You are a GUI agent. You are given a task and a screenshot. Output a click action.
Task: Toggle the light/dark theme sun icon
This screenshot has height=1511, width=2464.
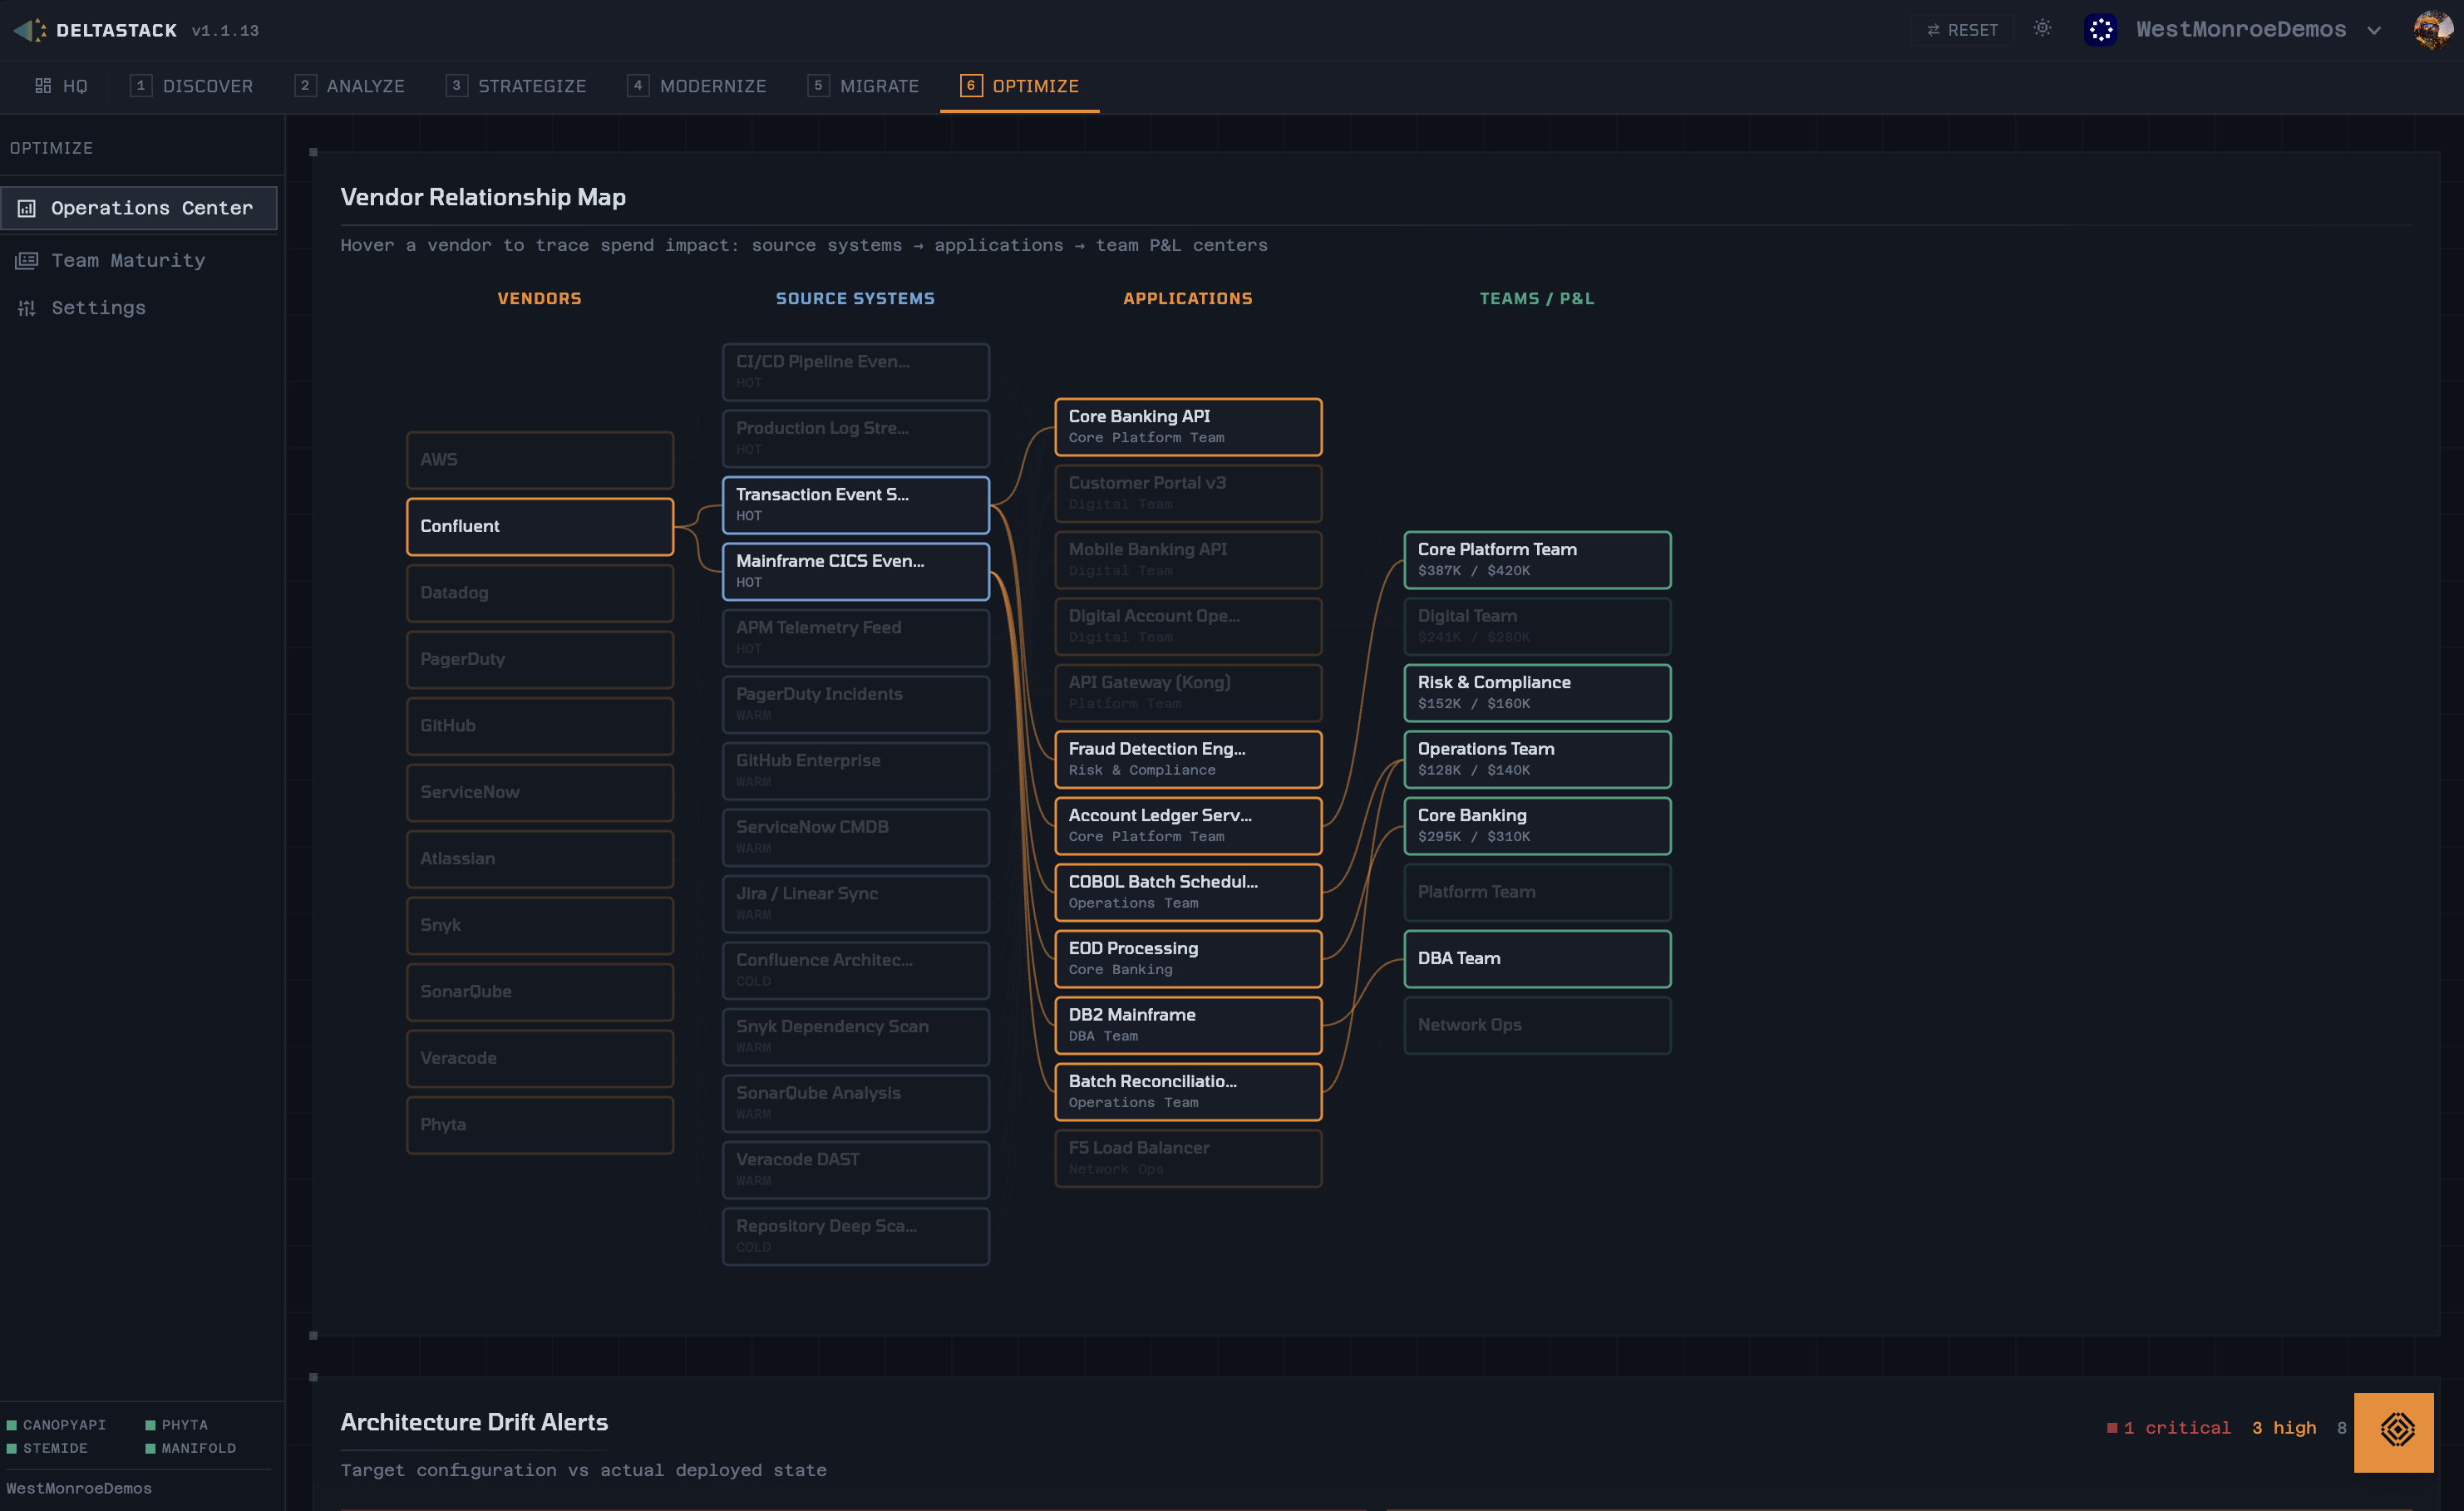[x=2042, y=29]
